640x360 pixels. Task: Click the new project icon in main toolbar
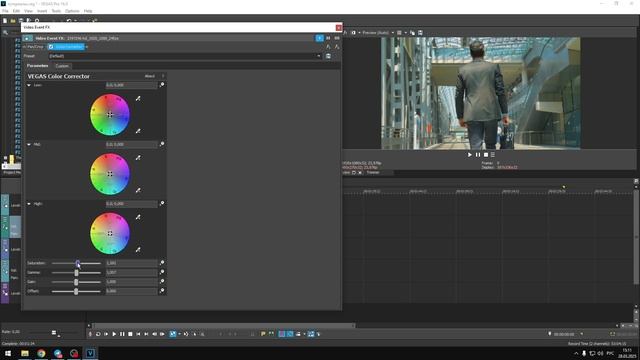click(5, 20)
